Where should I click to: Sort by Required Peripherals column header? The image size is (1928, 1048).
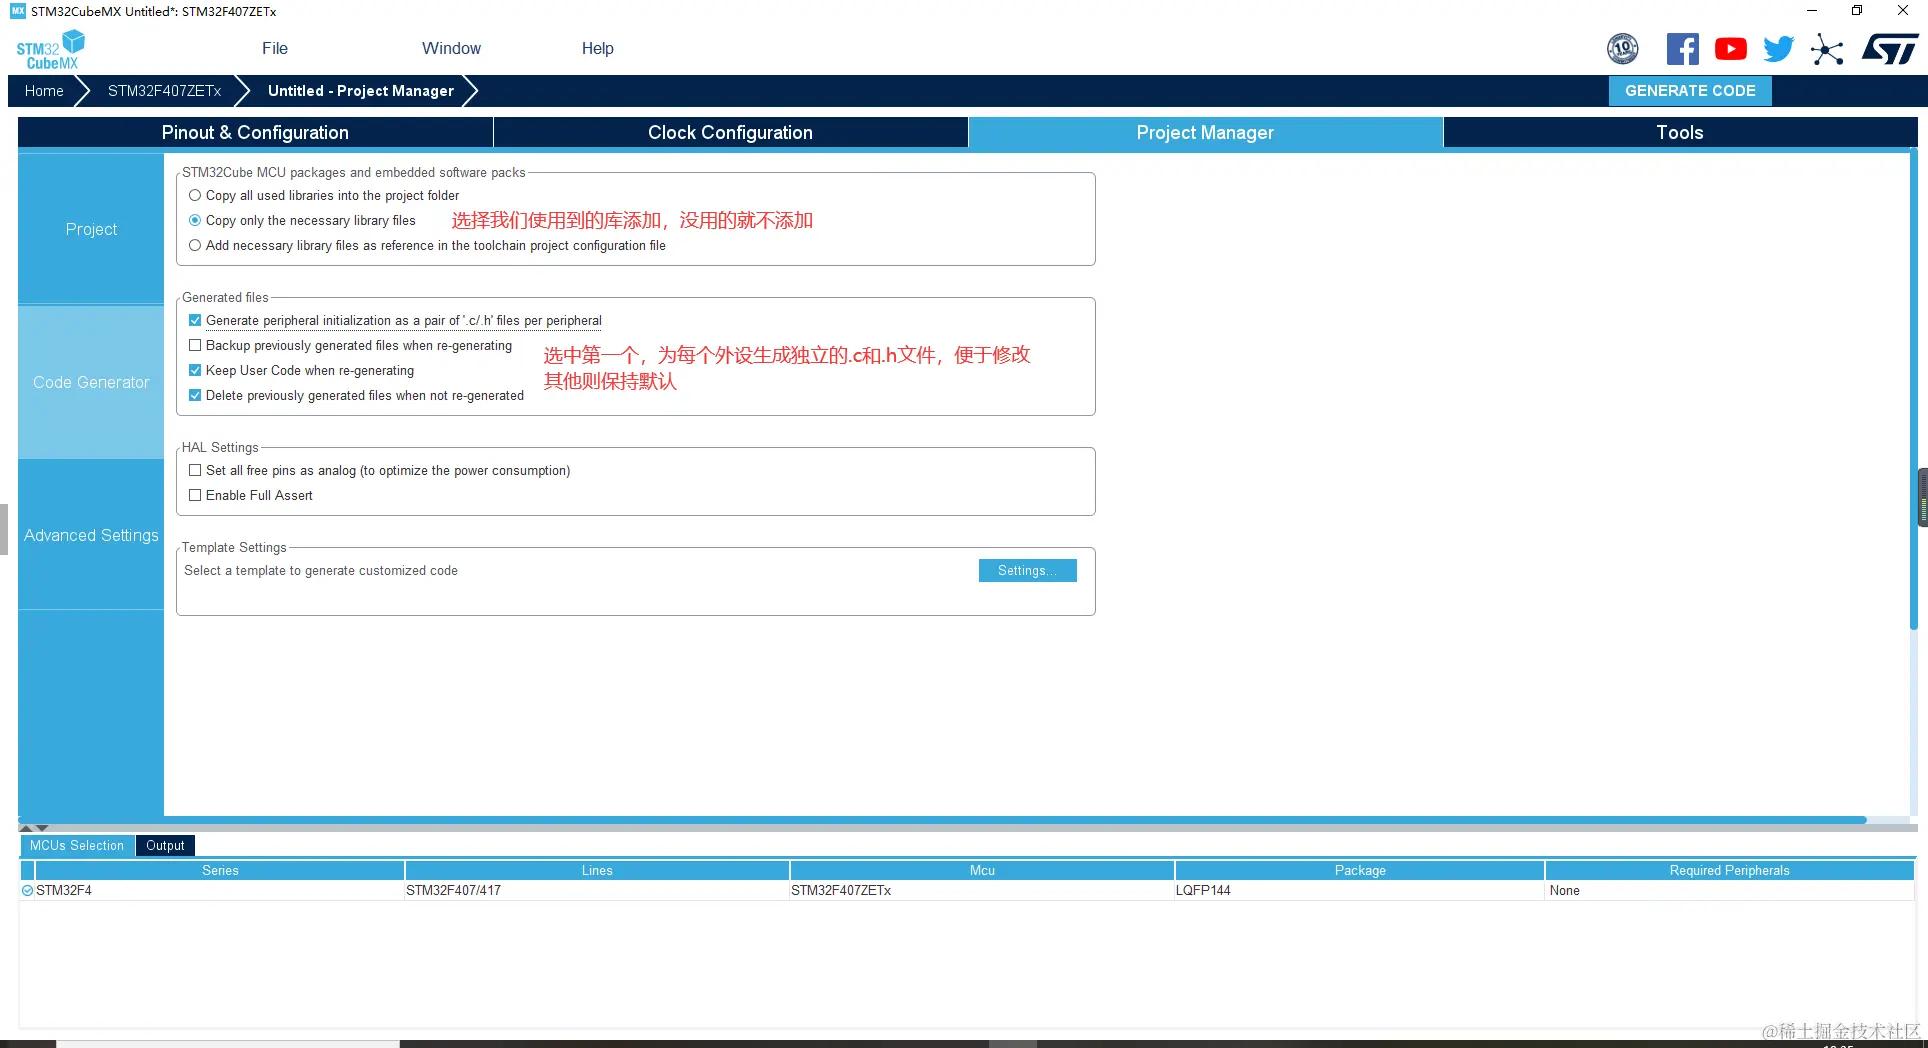(1729, 870)
